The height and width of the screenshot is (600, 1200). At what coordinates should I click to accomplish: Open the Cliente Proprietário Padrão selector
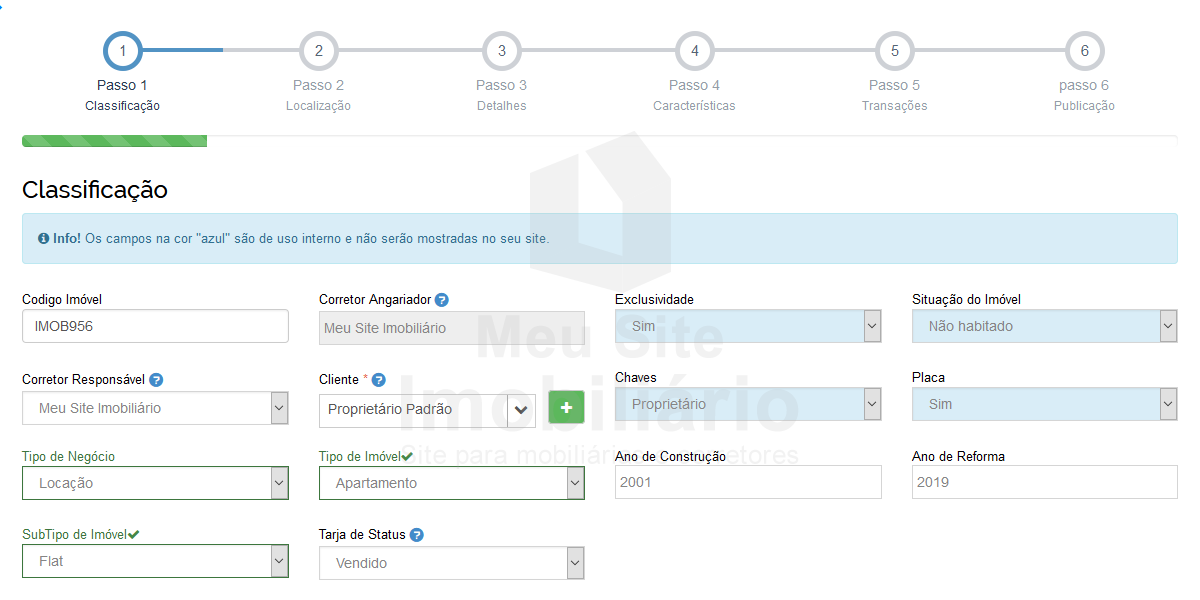click(427, 409)
